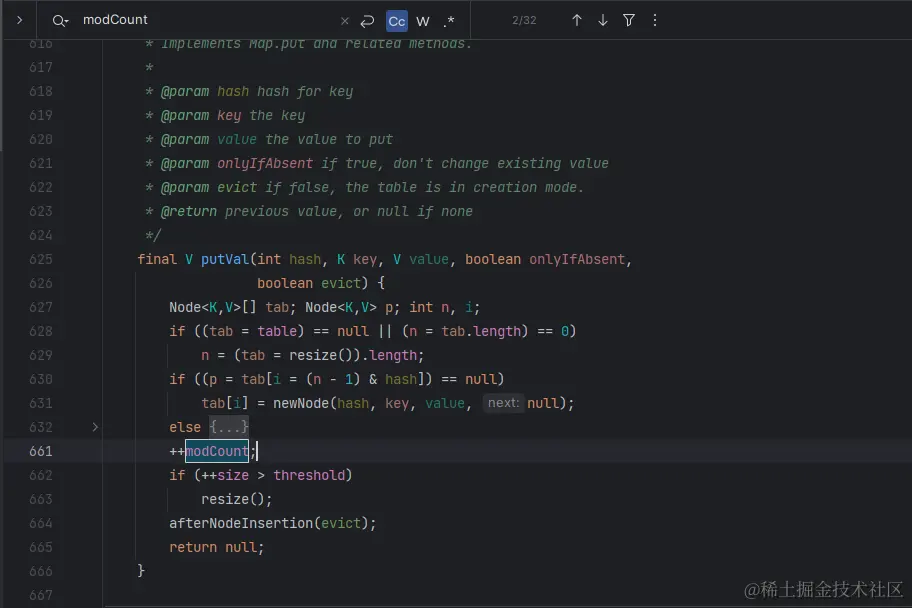Enable the W whole words toggle
912x608 pixels.
click(422, 20)
